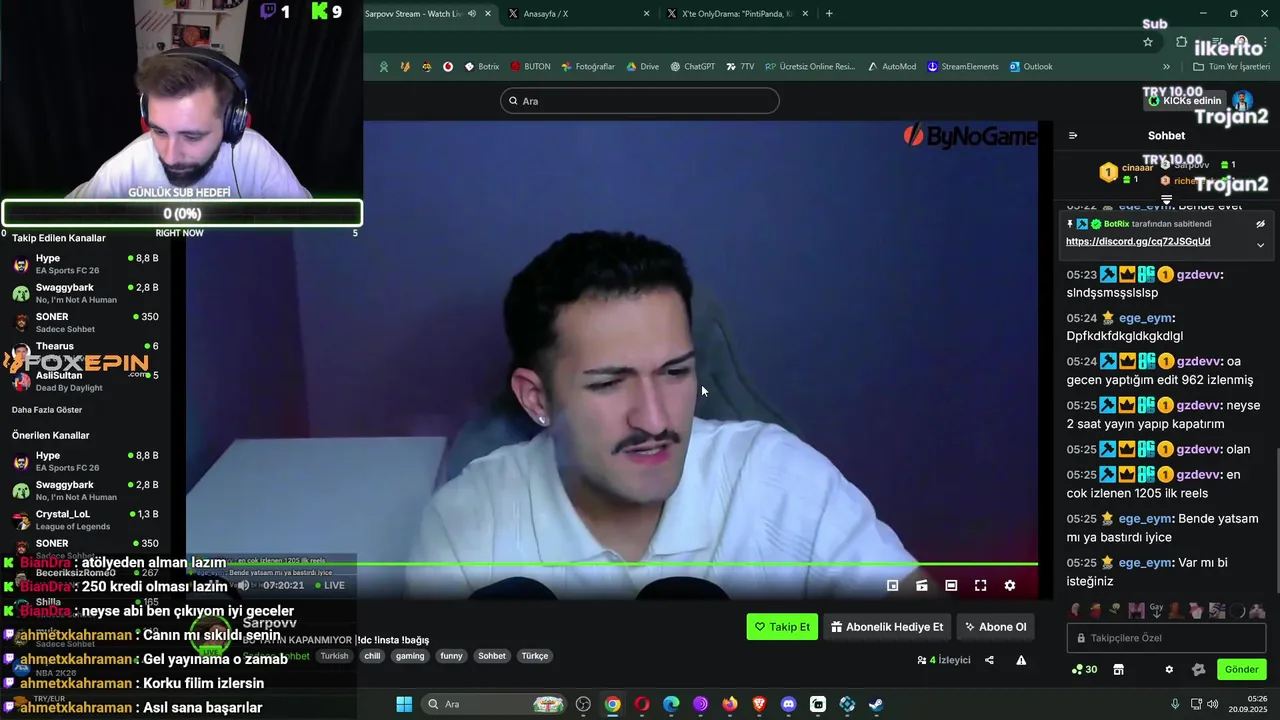Open the browser extensions puzzle icon

click(x=1182, y=42)
